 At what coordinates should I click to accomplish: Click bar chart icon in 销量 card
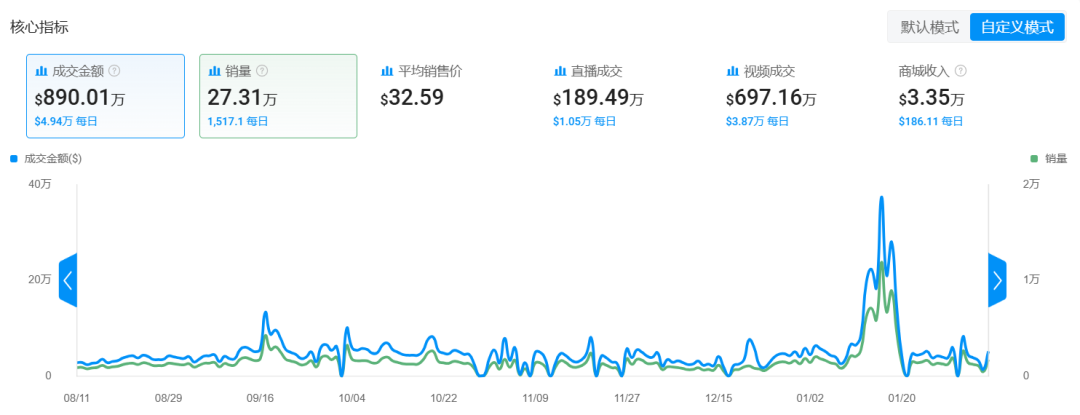tap(214, 71)
